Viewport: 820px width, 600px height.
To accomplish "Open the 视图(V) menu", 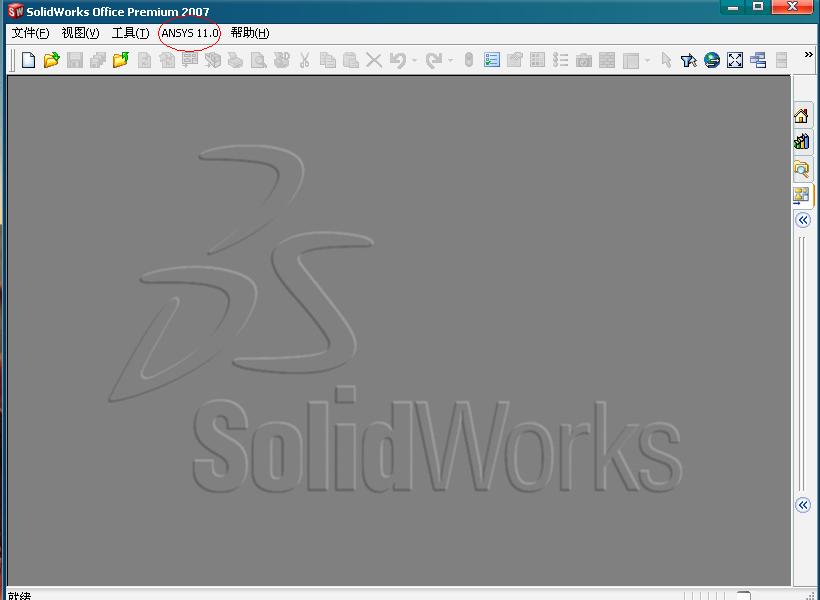I will point(80,33).
